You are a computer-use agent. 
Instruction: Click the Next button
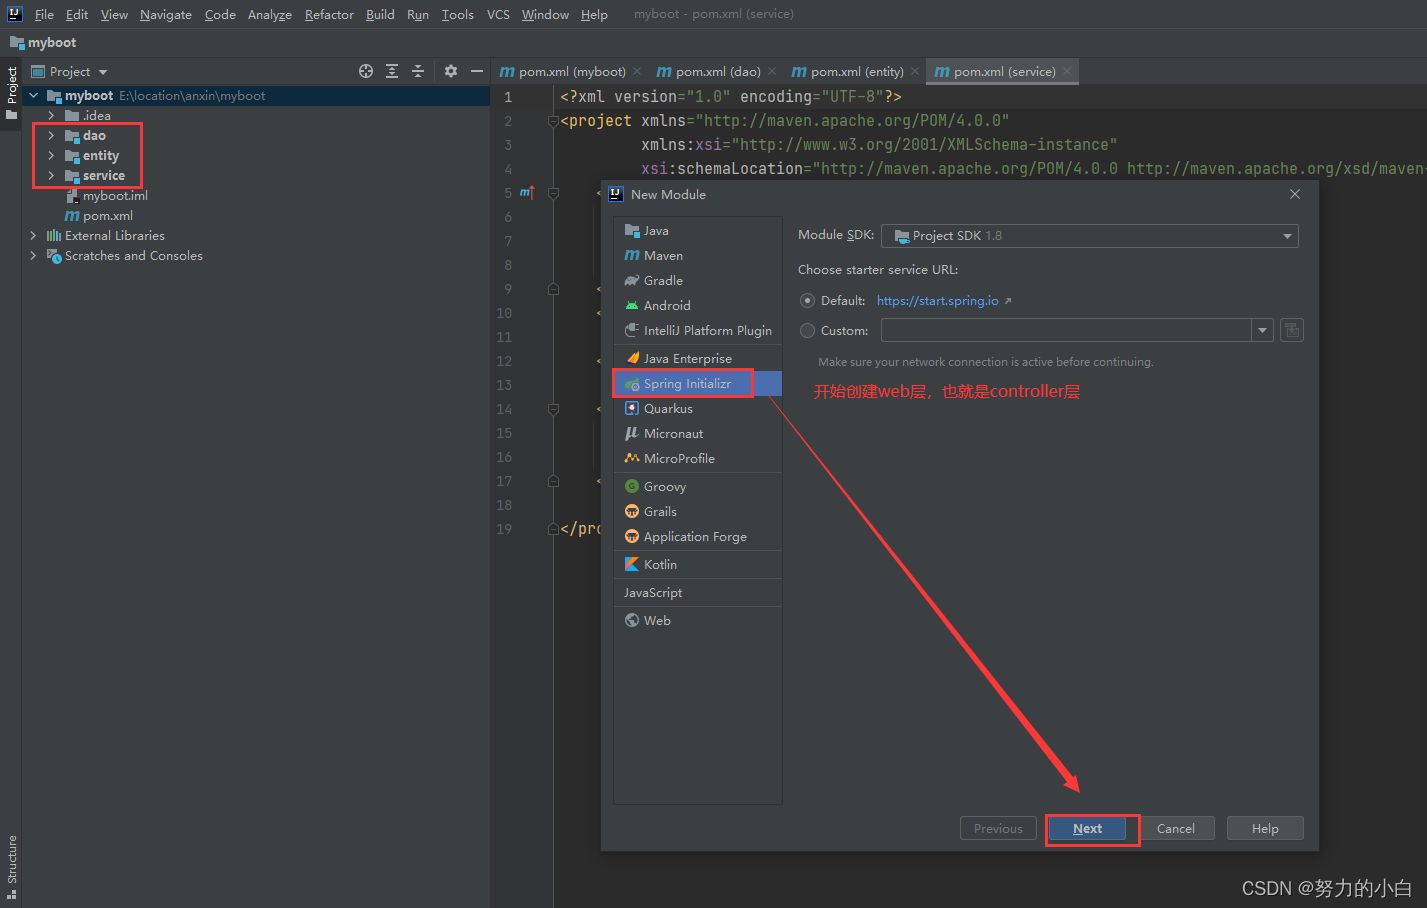tap(1087, 829)
